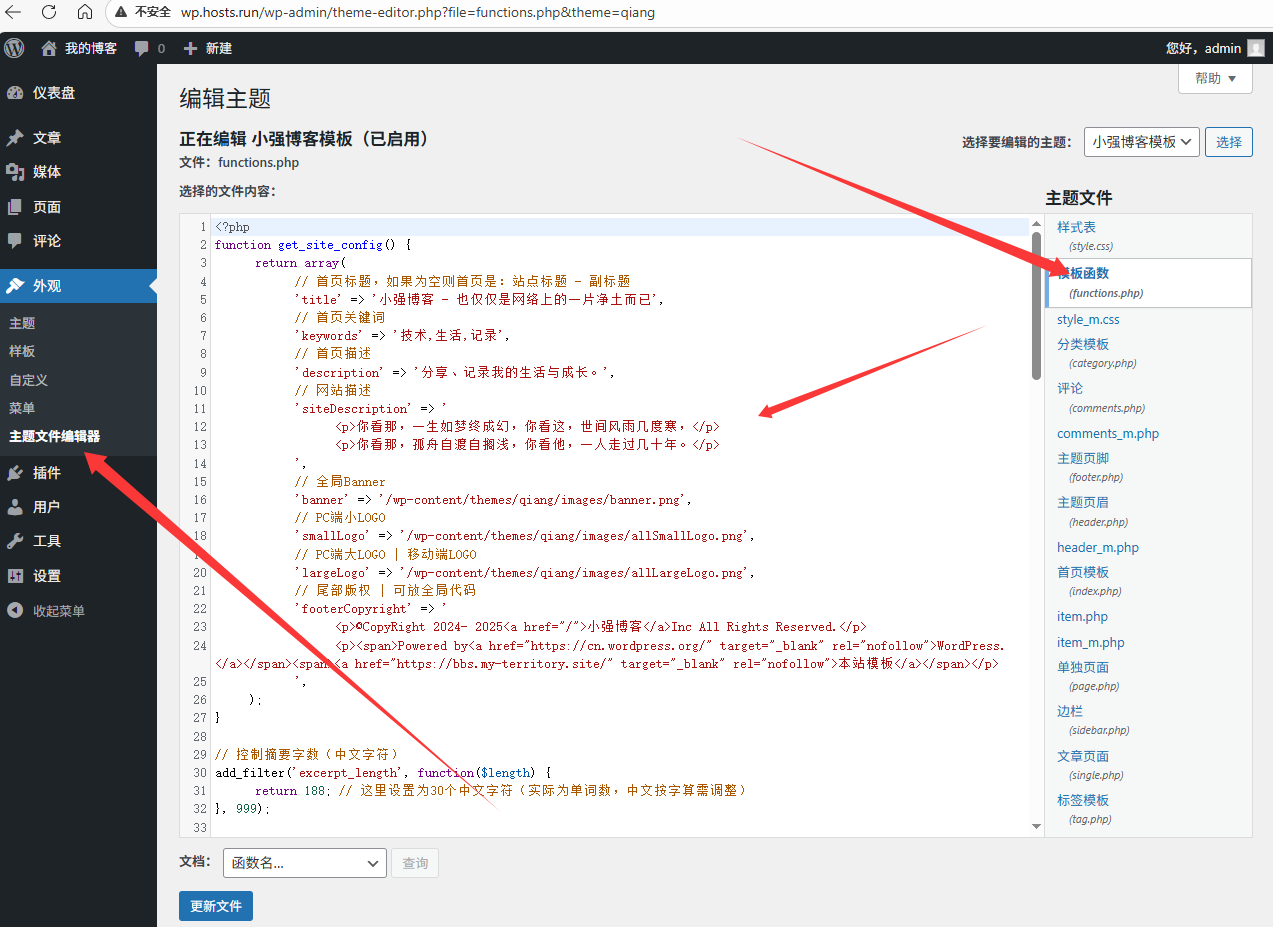Click the plus icon for 新建
This screenshot has width=1273, height=927.
click(x=190, y=48)
